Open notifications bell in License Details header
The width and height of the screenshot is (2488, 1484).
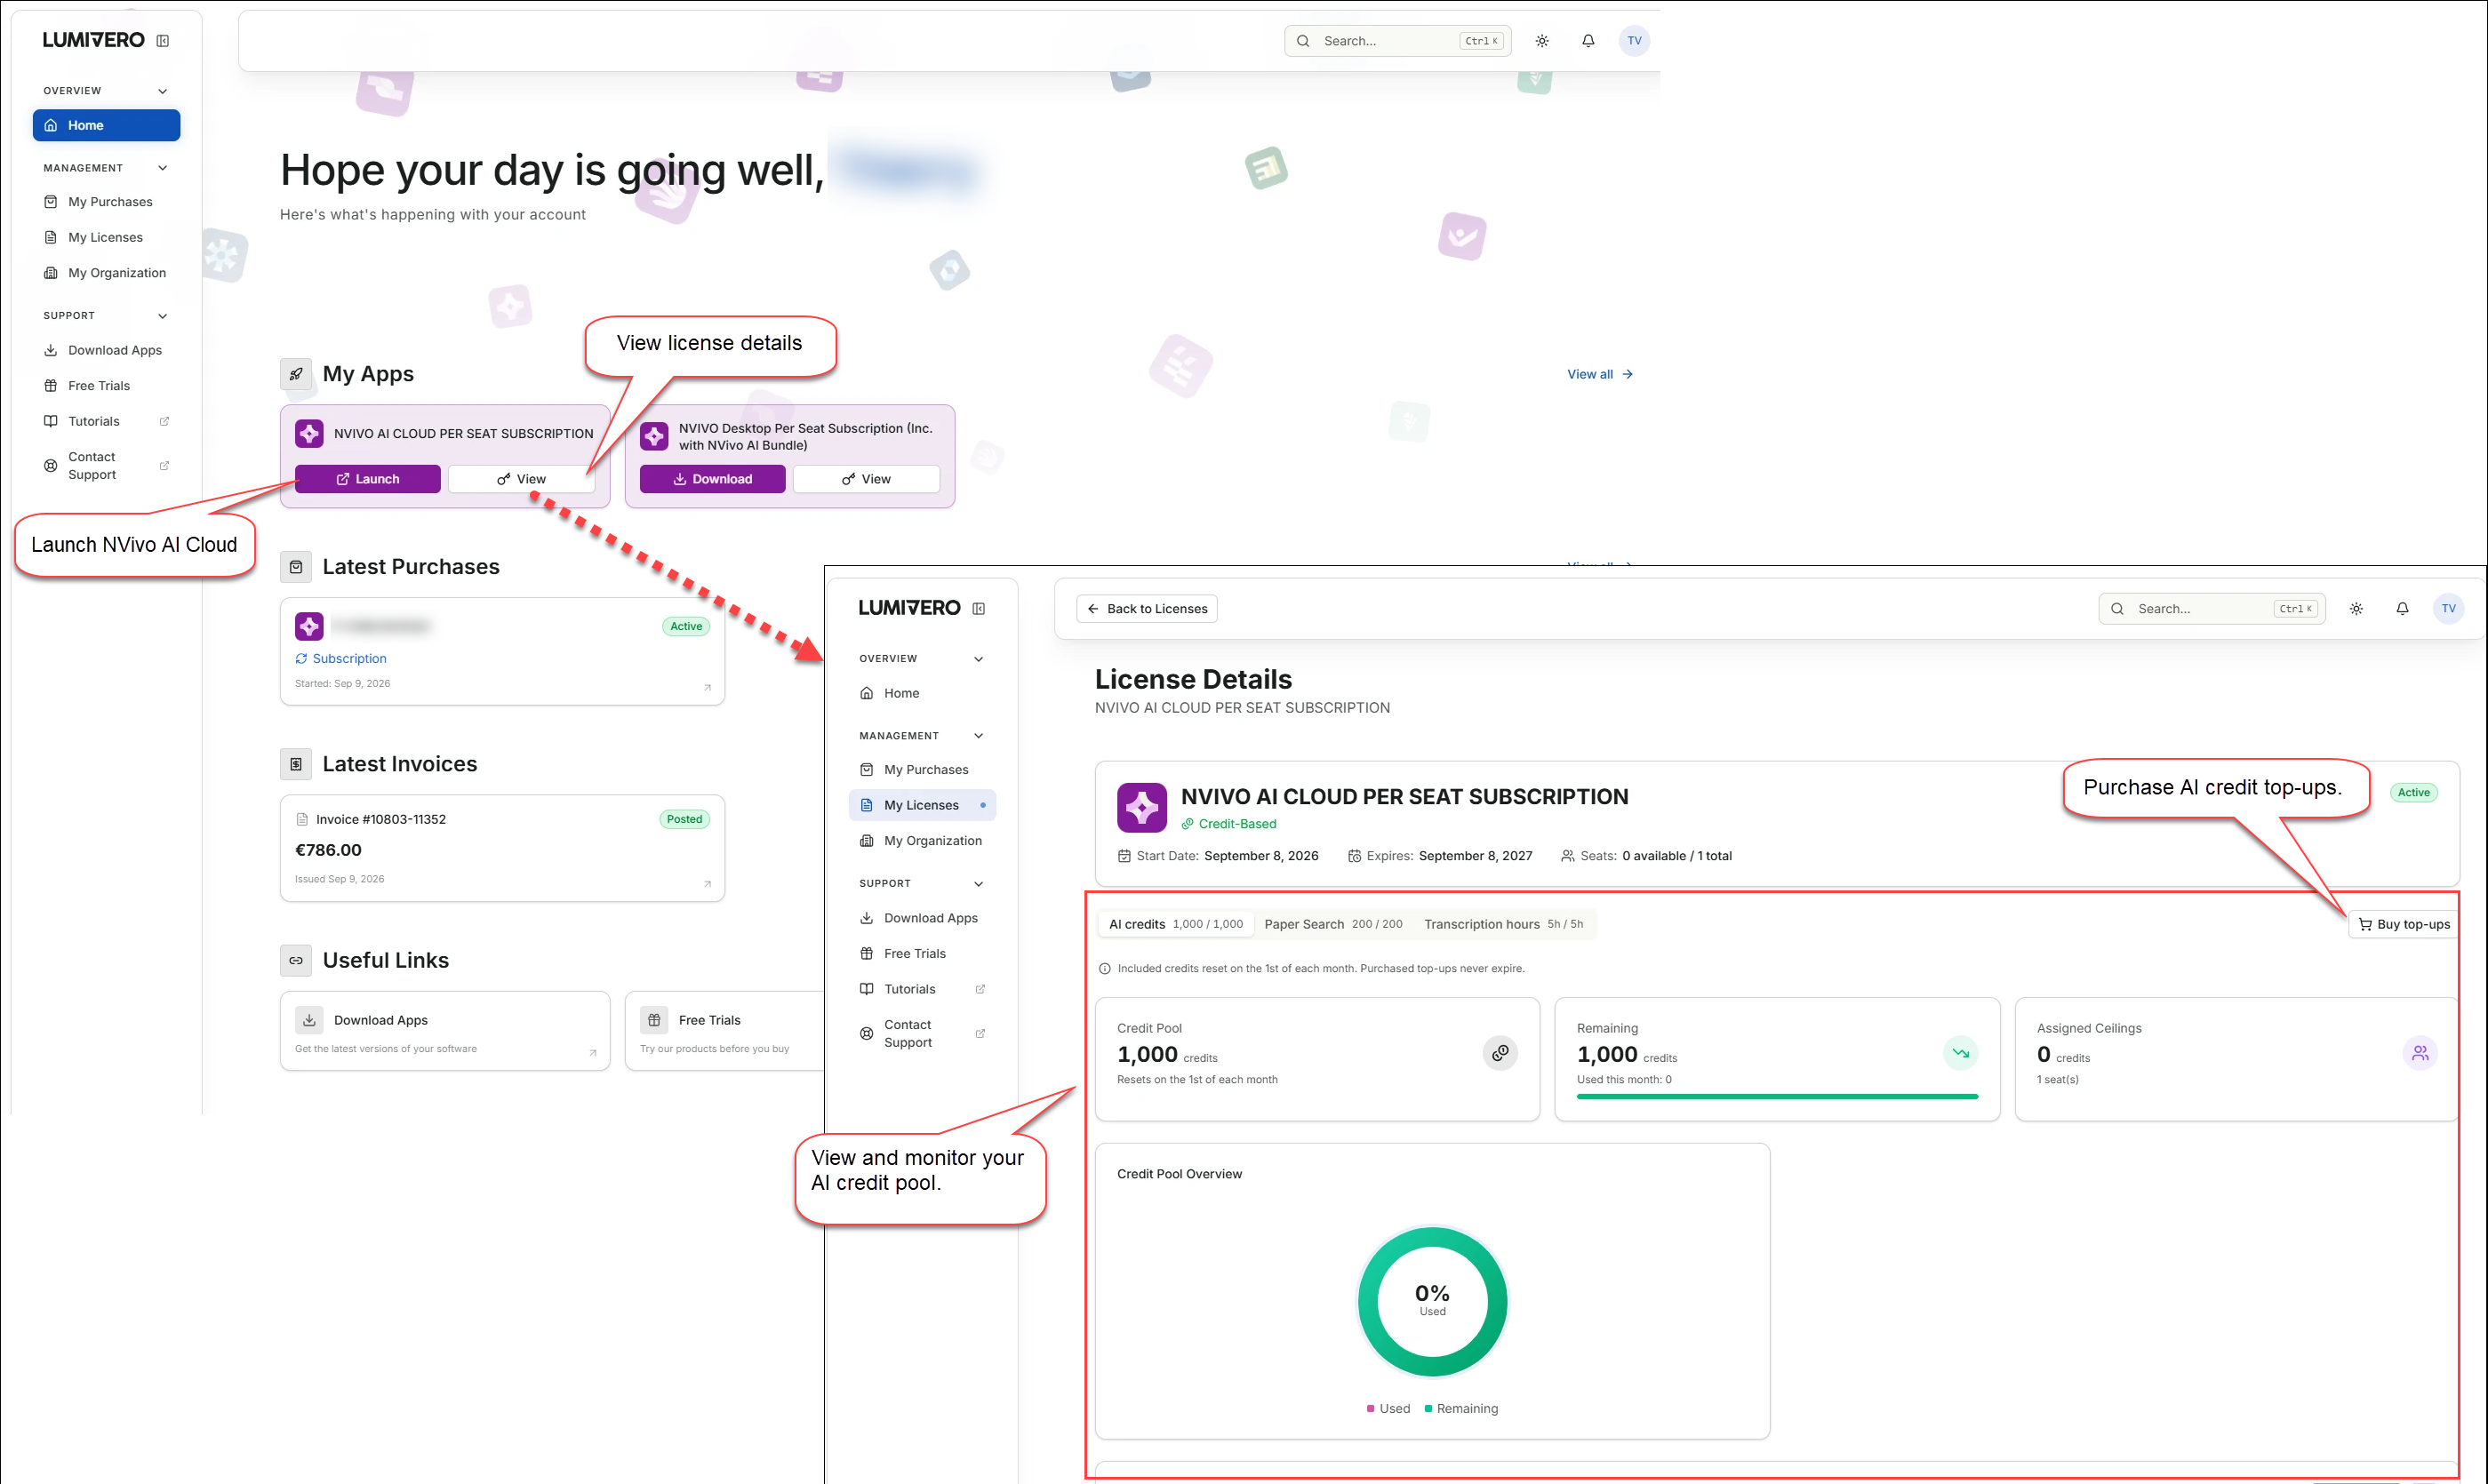pos(2402,609)
